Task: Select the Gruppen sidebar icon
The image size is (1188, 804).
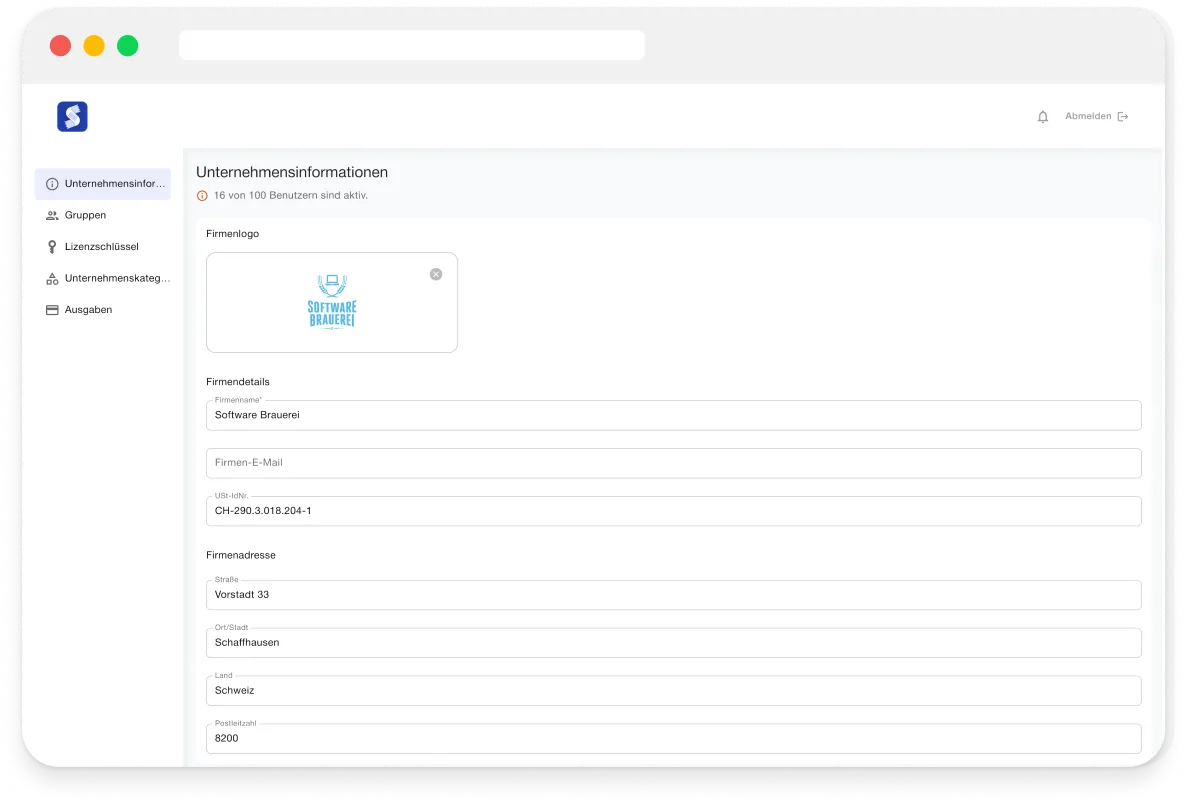Action: [x=52, y=215]
